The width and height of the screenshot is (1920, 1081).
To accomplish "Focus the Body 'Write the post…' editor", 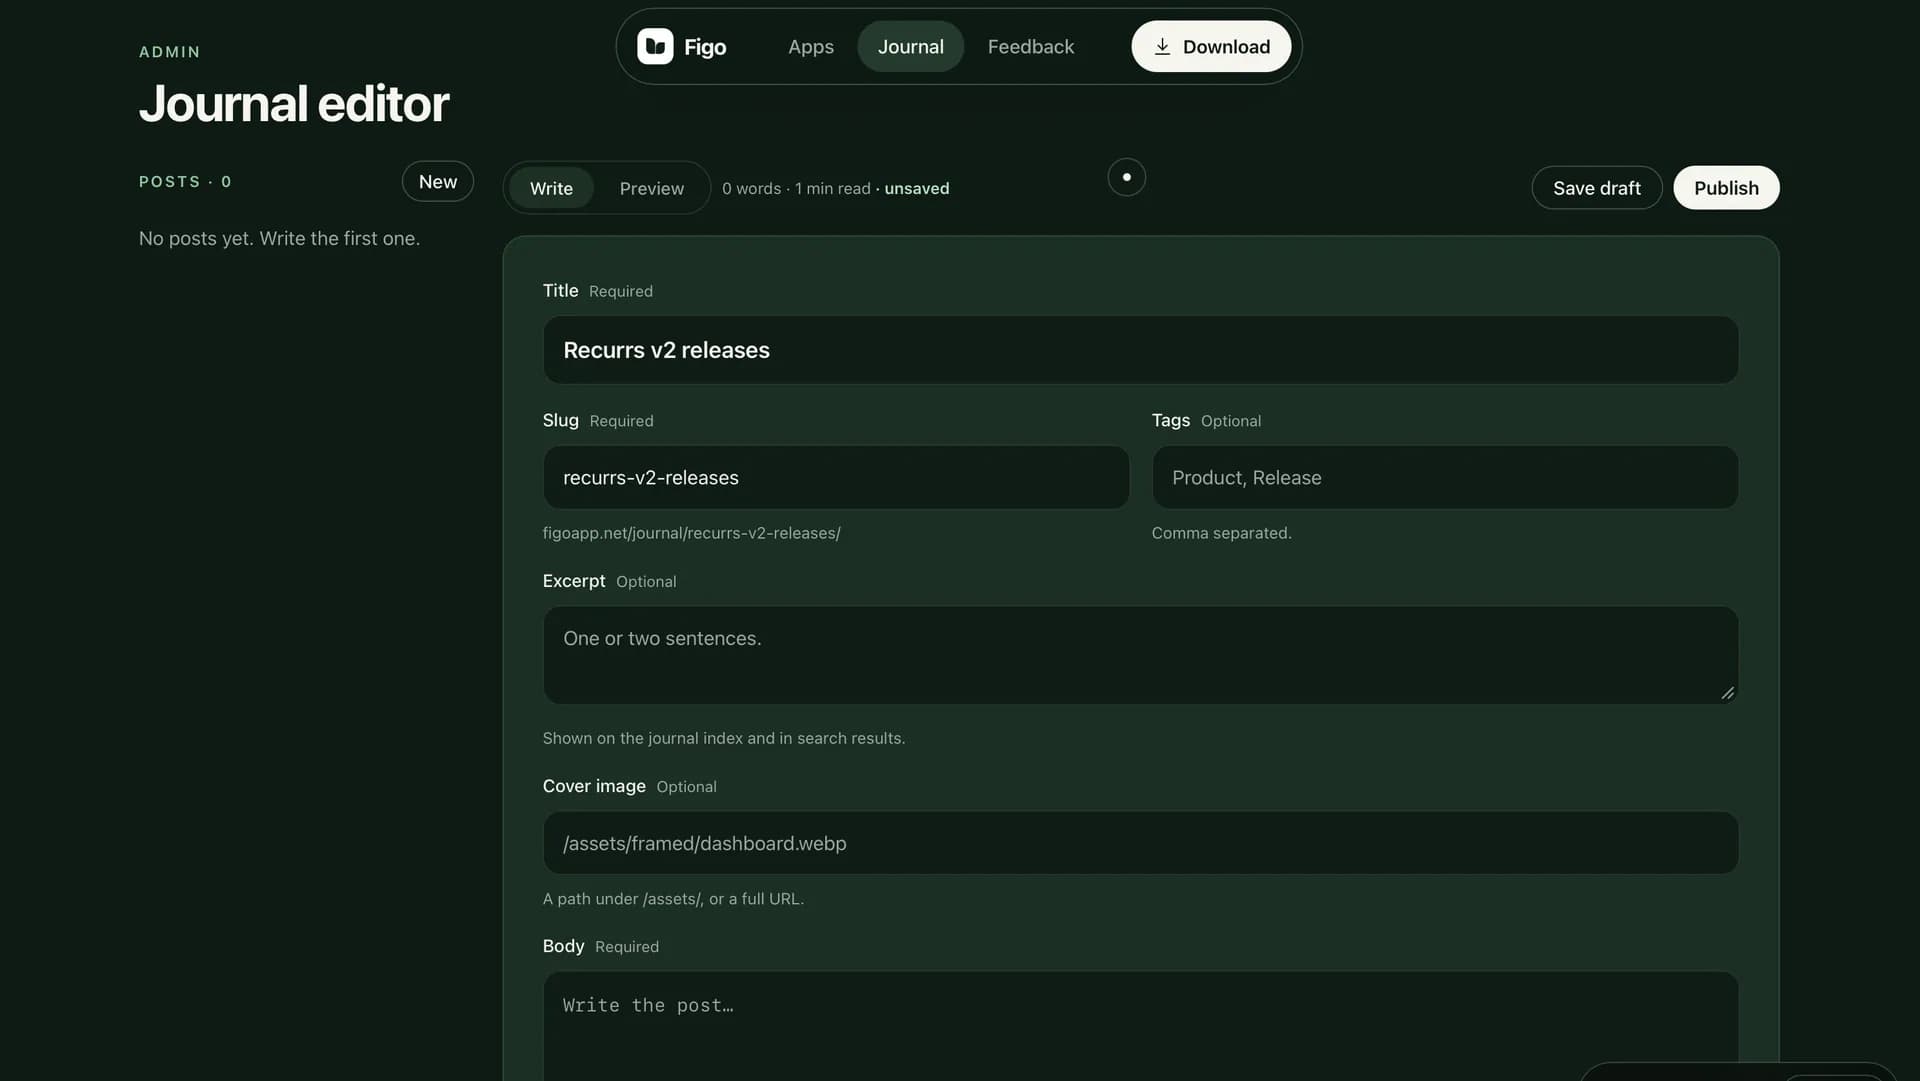I will pos(1140,1026).
